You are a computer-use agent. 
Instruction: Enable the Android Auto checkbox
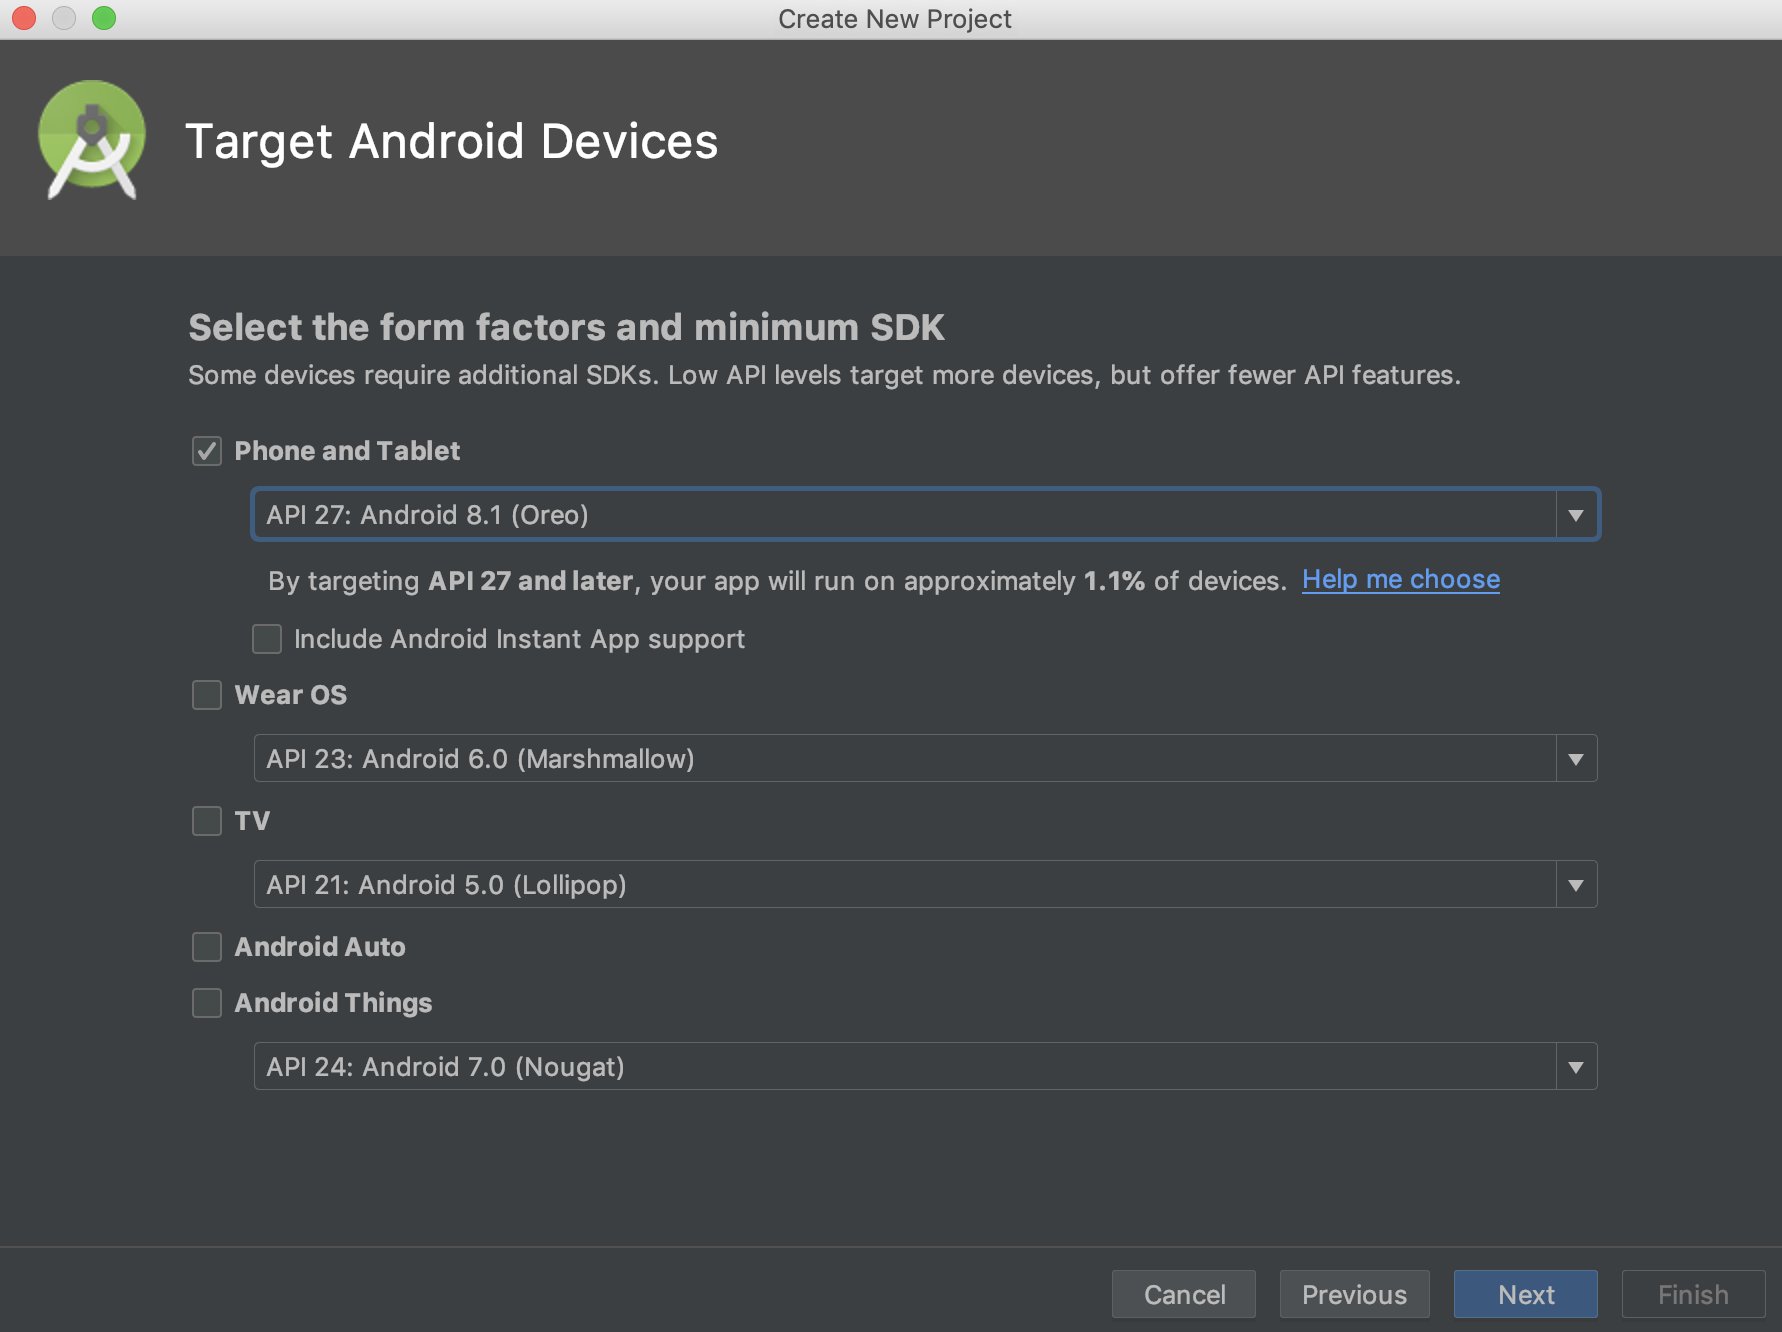click(206, 947)
